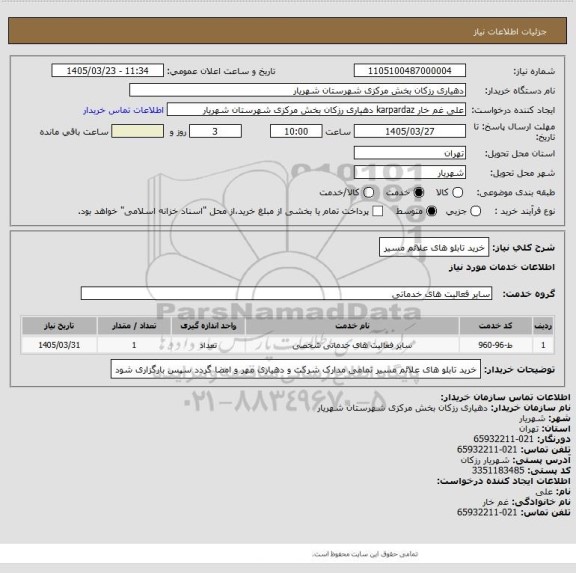Click the delivery city field شهریار

click(x=410, y=173)
